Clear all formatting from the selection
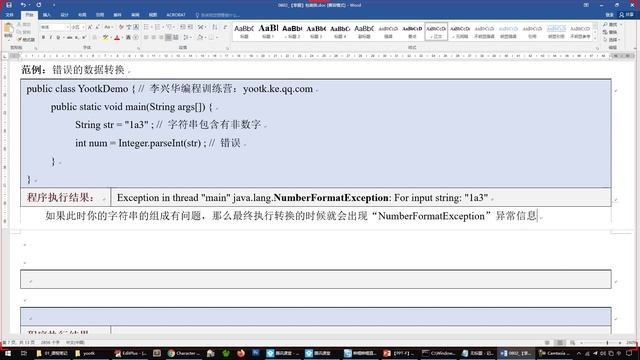 point(121,27)
